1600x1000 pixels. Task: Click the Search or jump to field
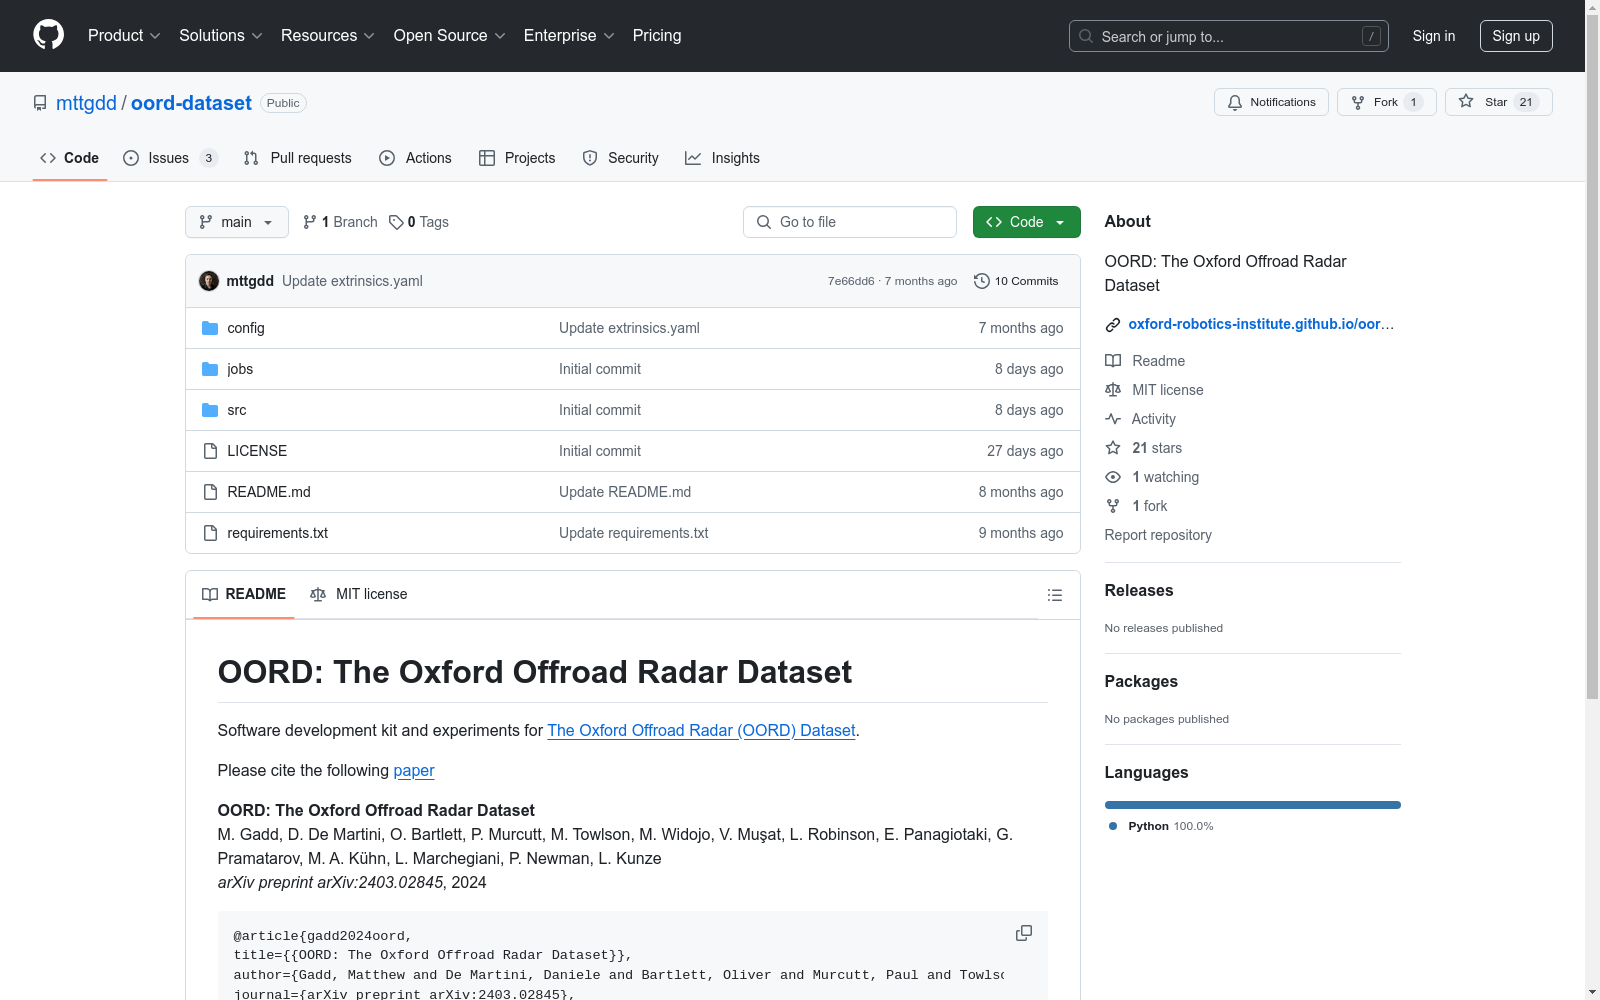point(1229,36)
